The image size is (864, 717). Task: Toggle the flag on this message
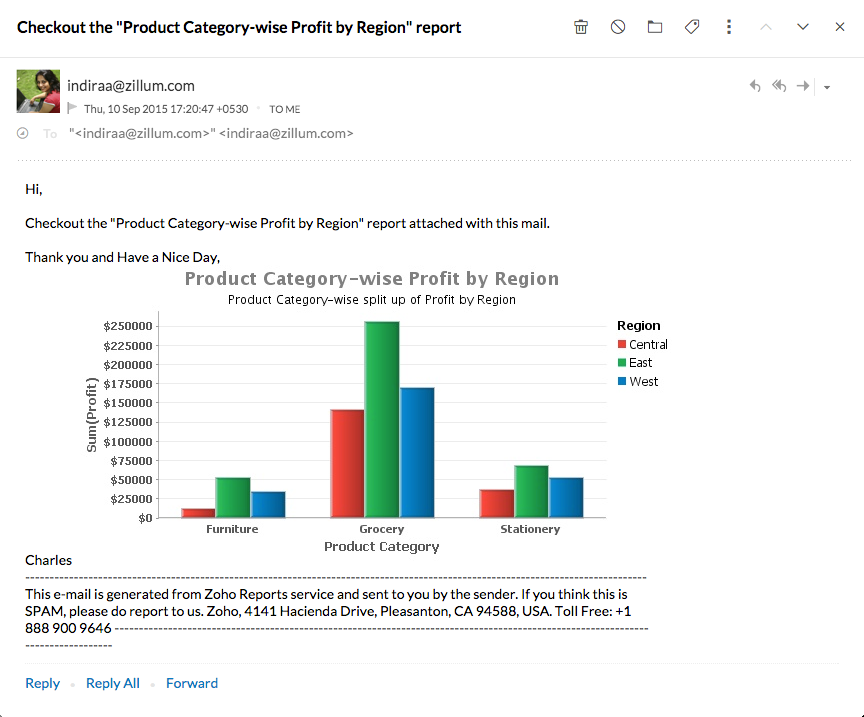click(x=72, y=108)
